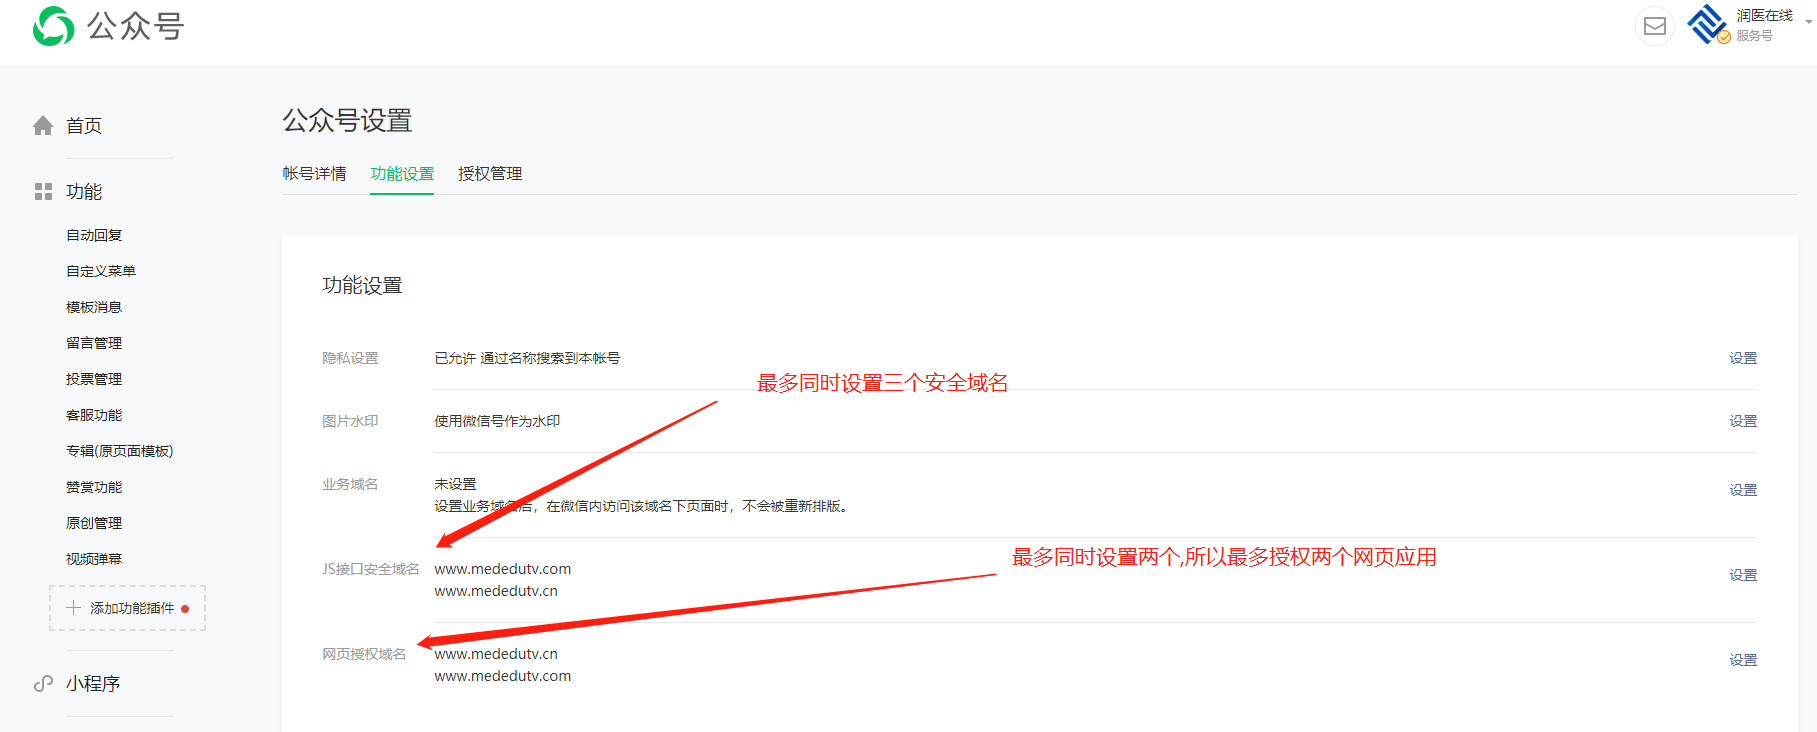Switch to the 功能设置 tab
Screen dimensions: 1817x732
[402, 173]
